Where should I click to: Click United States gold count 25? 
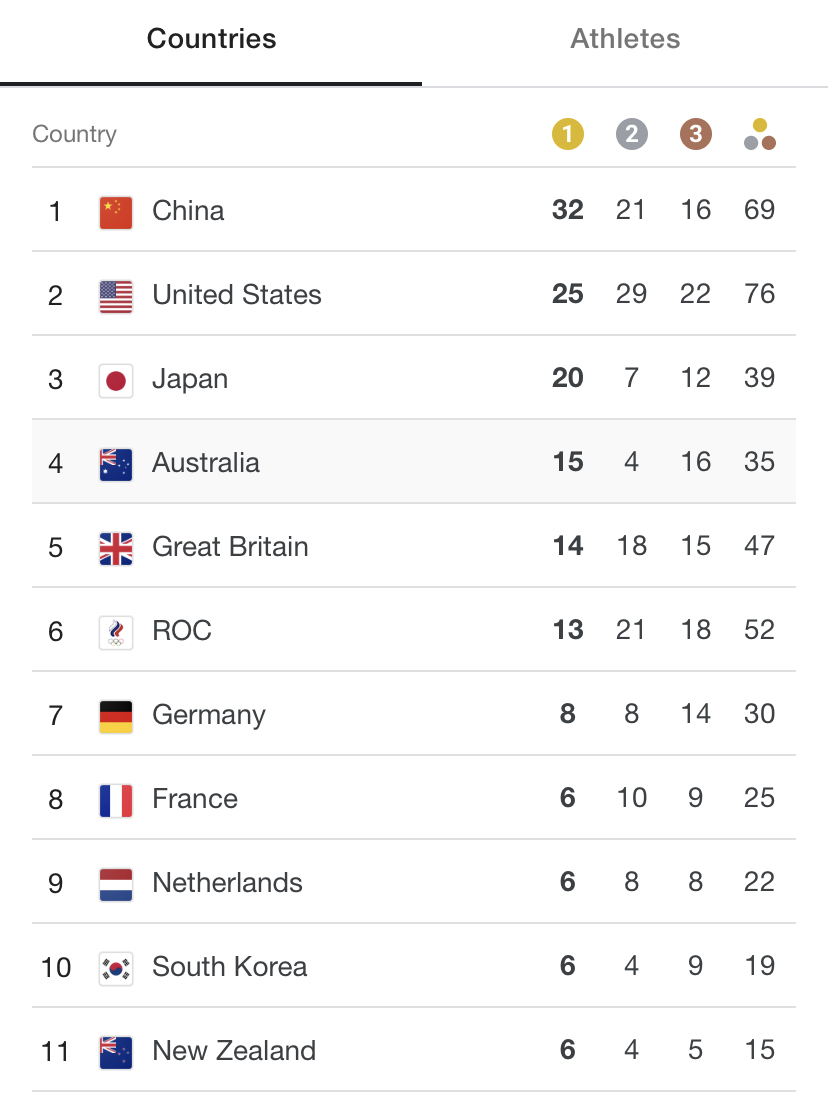pyautogui.click(x=567, y=294)
